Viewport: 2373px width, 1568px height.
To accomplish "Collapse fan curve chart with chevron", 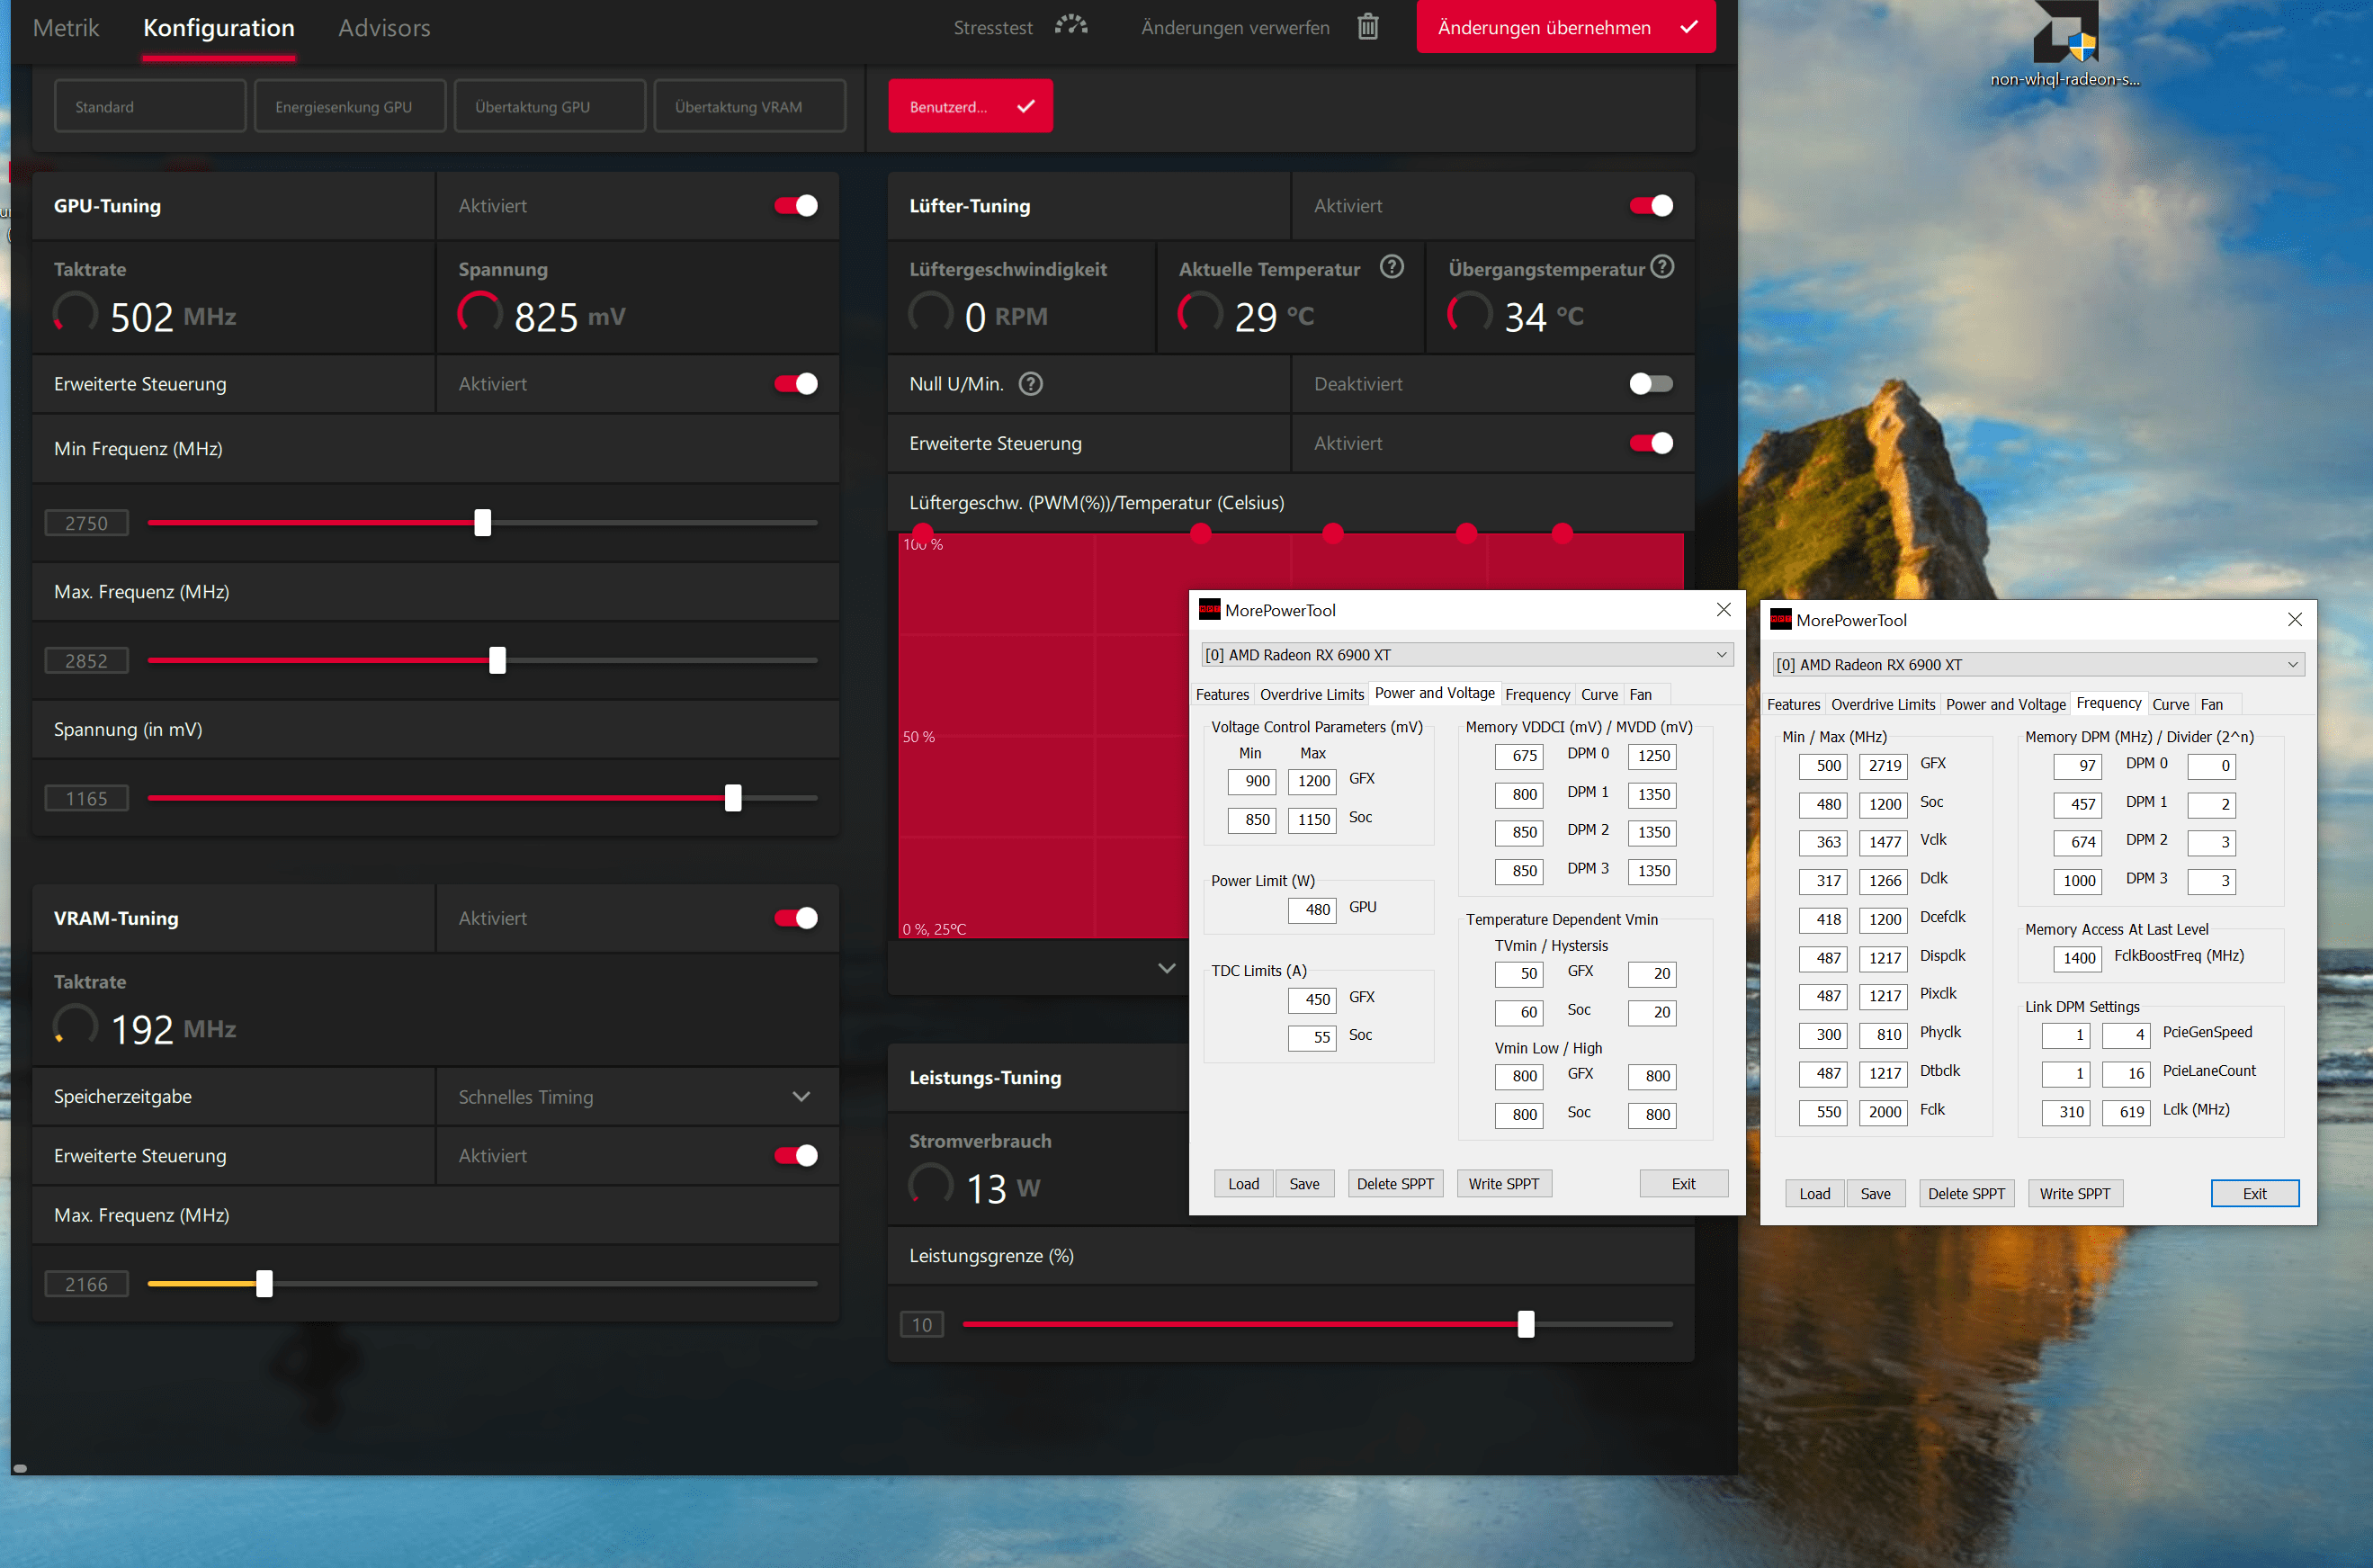I will (x=1166, y=968).
